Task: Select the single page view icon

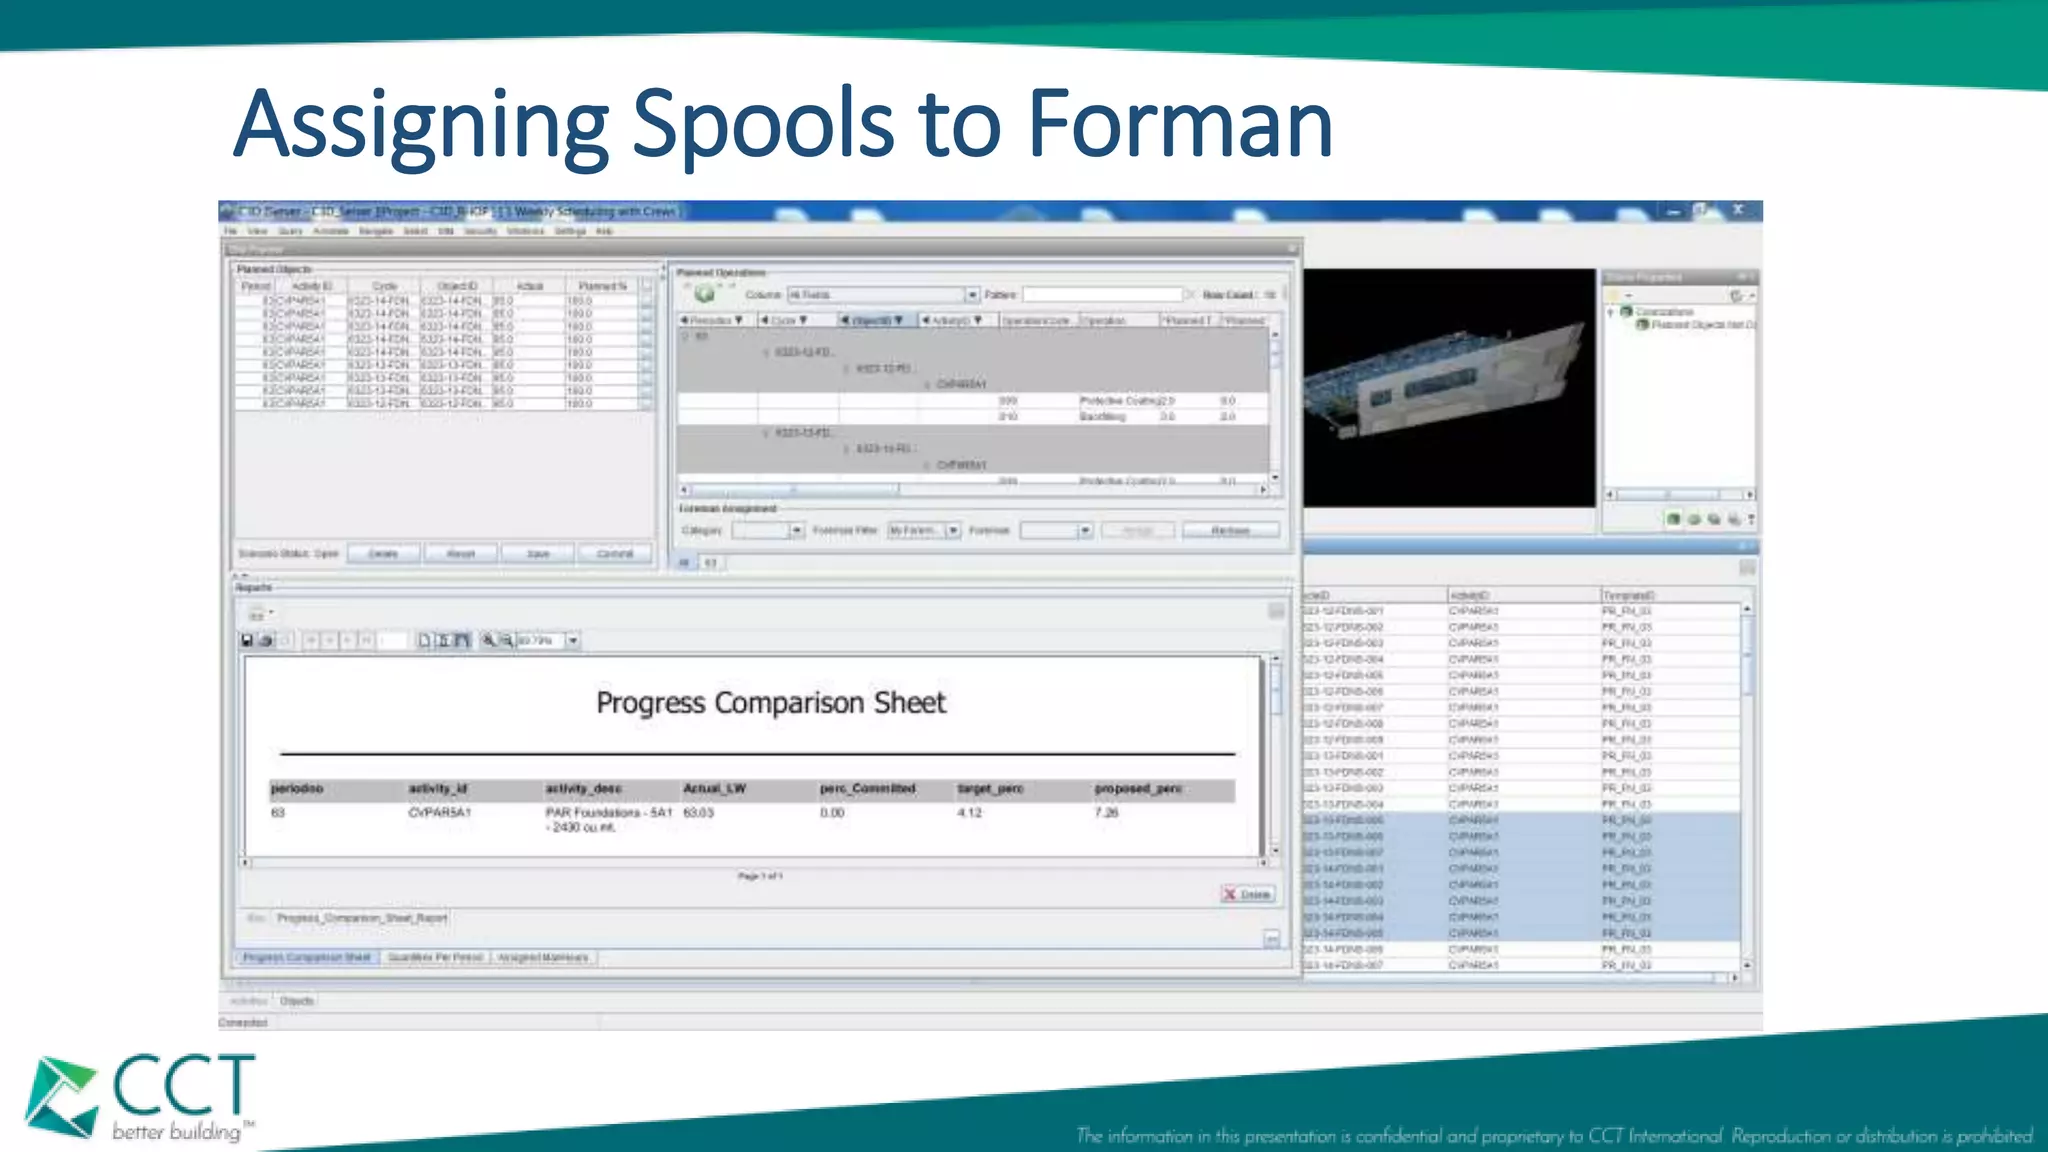Action: click(425, 640)
